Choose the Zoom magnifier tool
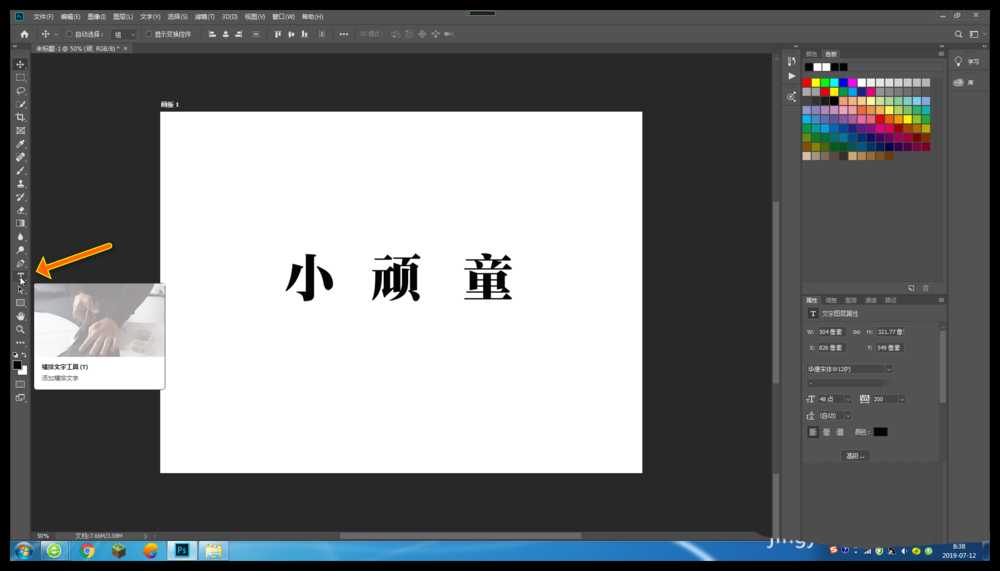The image size is (1000, 571). click(20, 329)
